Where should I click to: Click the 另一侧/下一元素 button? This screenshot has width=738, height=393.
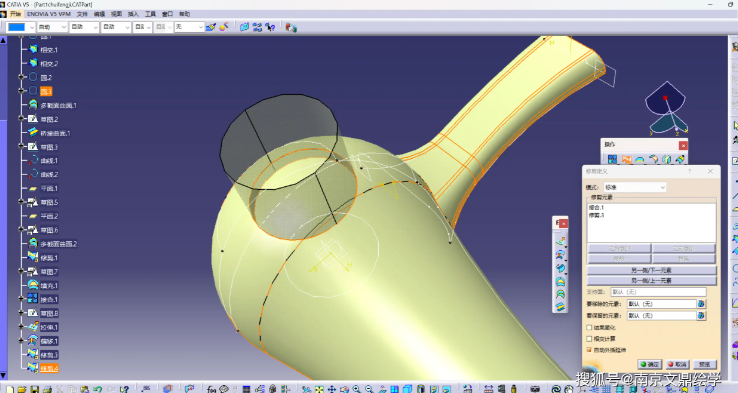coord(651,270)
